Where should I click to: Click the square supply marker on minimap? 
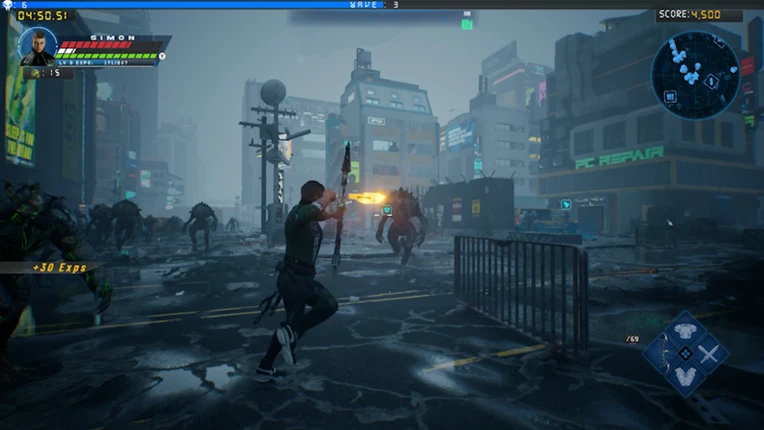tap(671, 97)
